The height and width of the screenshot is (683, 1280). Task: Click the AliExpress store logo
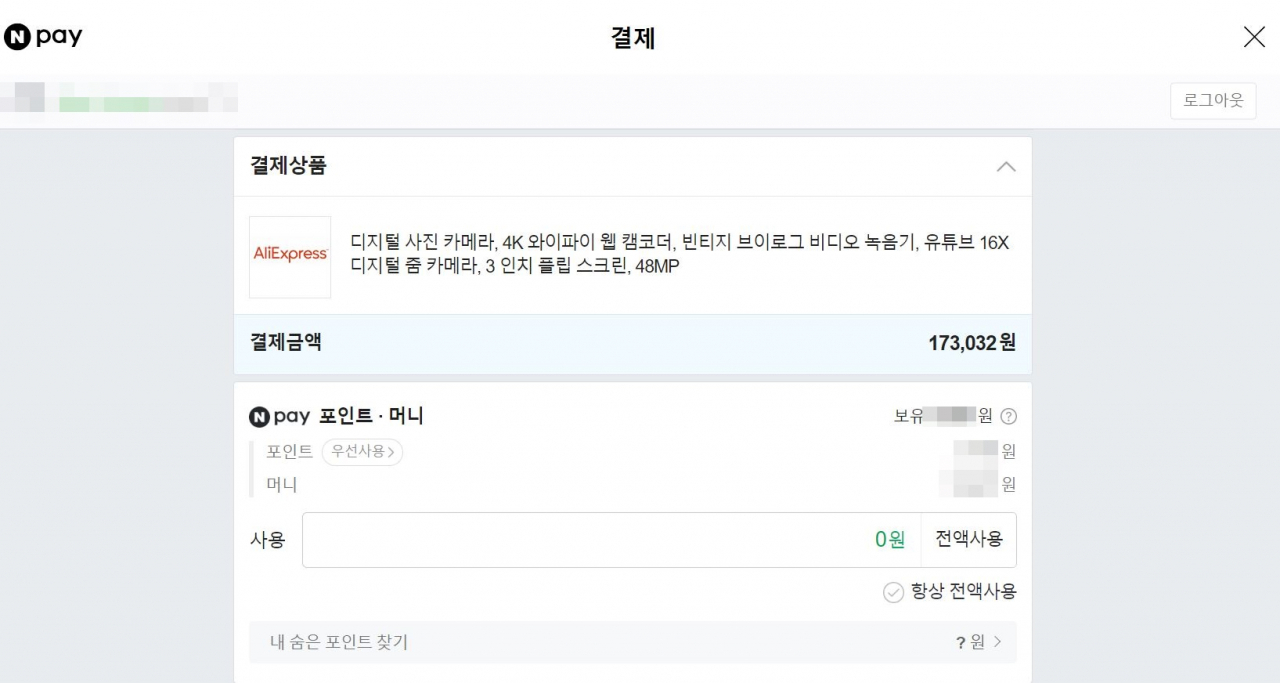(289, 256)
